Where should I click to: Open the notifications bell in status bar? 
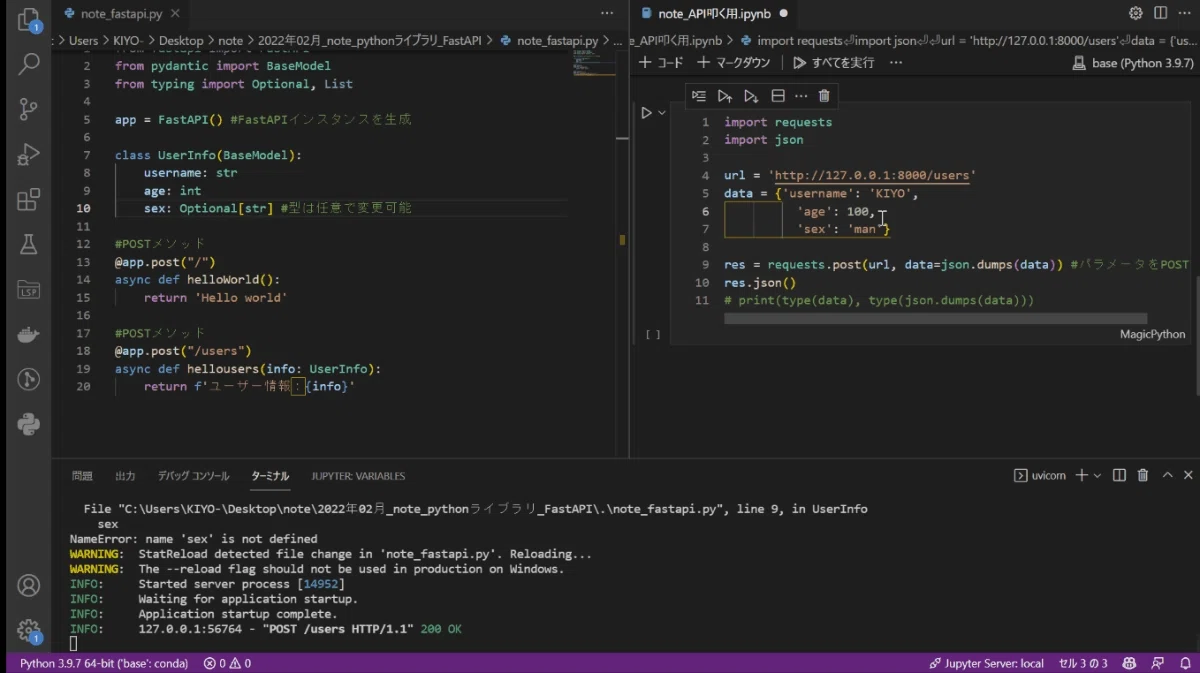[1184, 663]
